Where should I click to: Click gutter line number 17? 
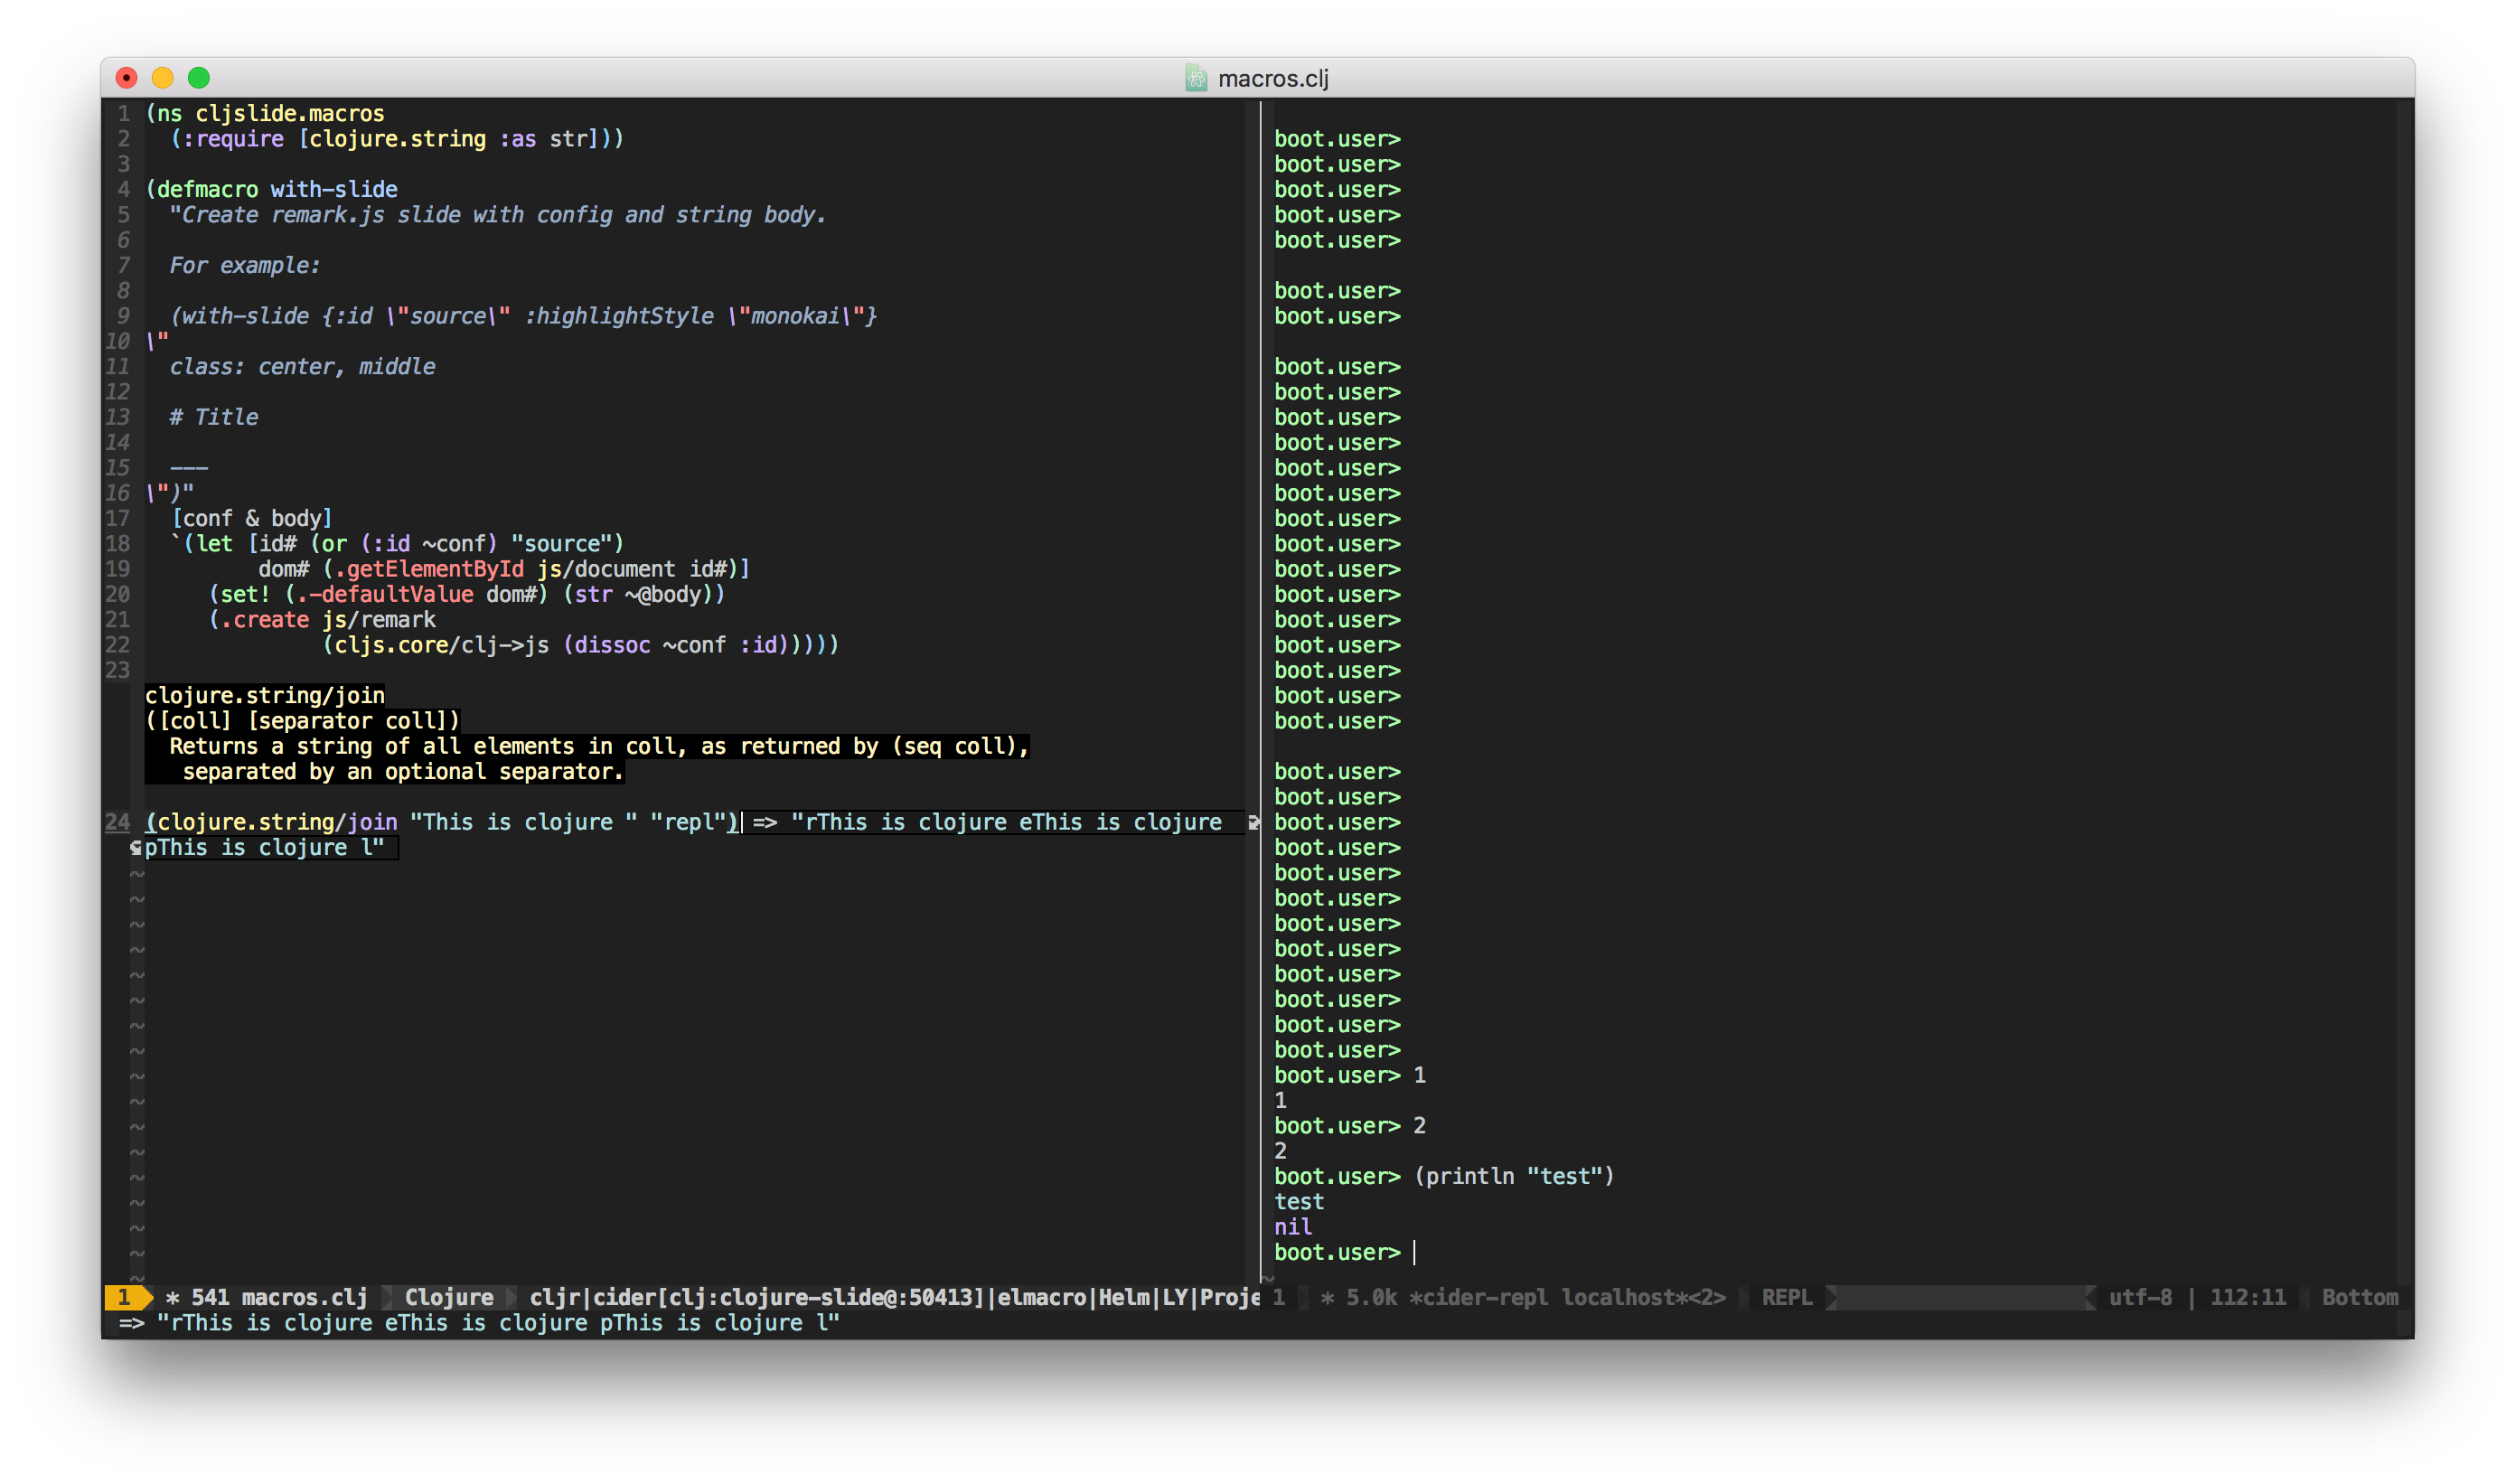pyautogui.click(x=117, y=518)
